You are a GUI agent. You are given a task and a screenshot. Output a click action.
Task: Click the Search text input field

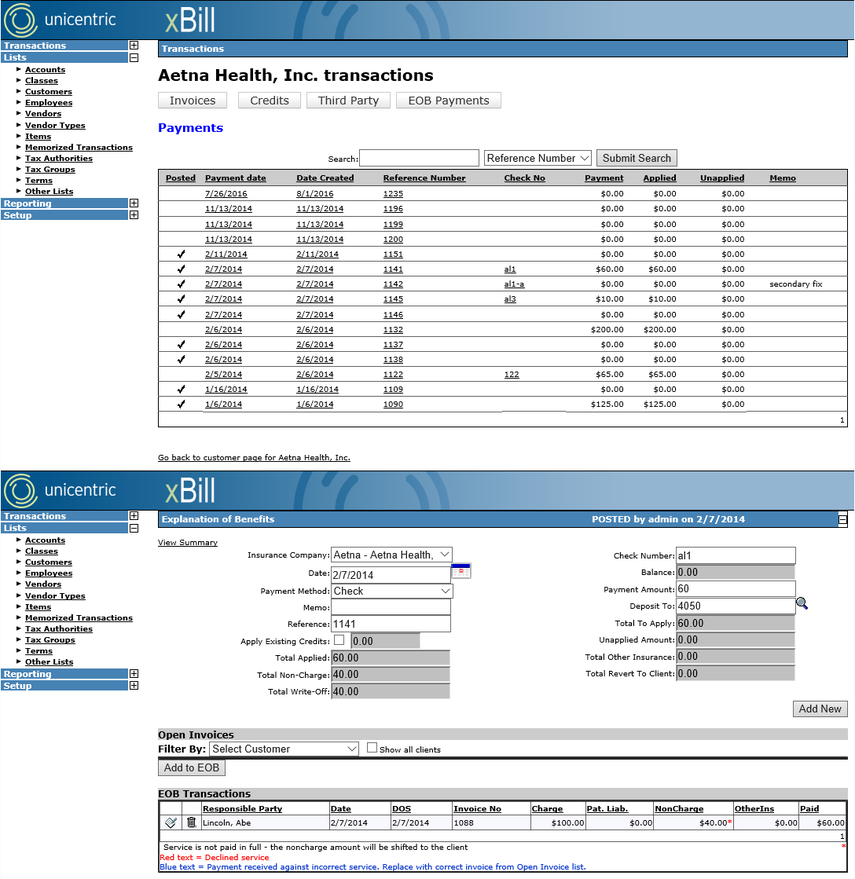pyautogui.click(x=419, y=158)
